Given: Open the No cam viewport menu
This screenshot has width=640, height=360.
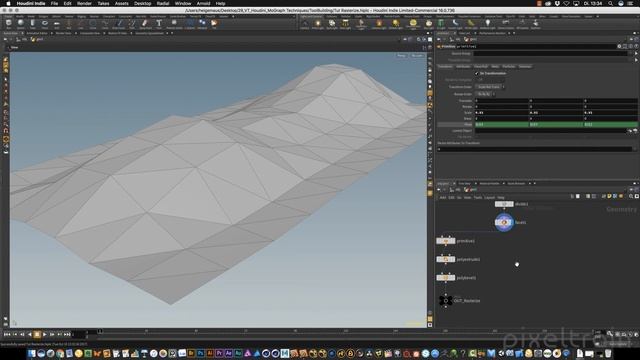Looking at the screenshot, I should tap(417, 56).
